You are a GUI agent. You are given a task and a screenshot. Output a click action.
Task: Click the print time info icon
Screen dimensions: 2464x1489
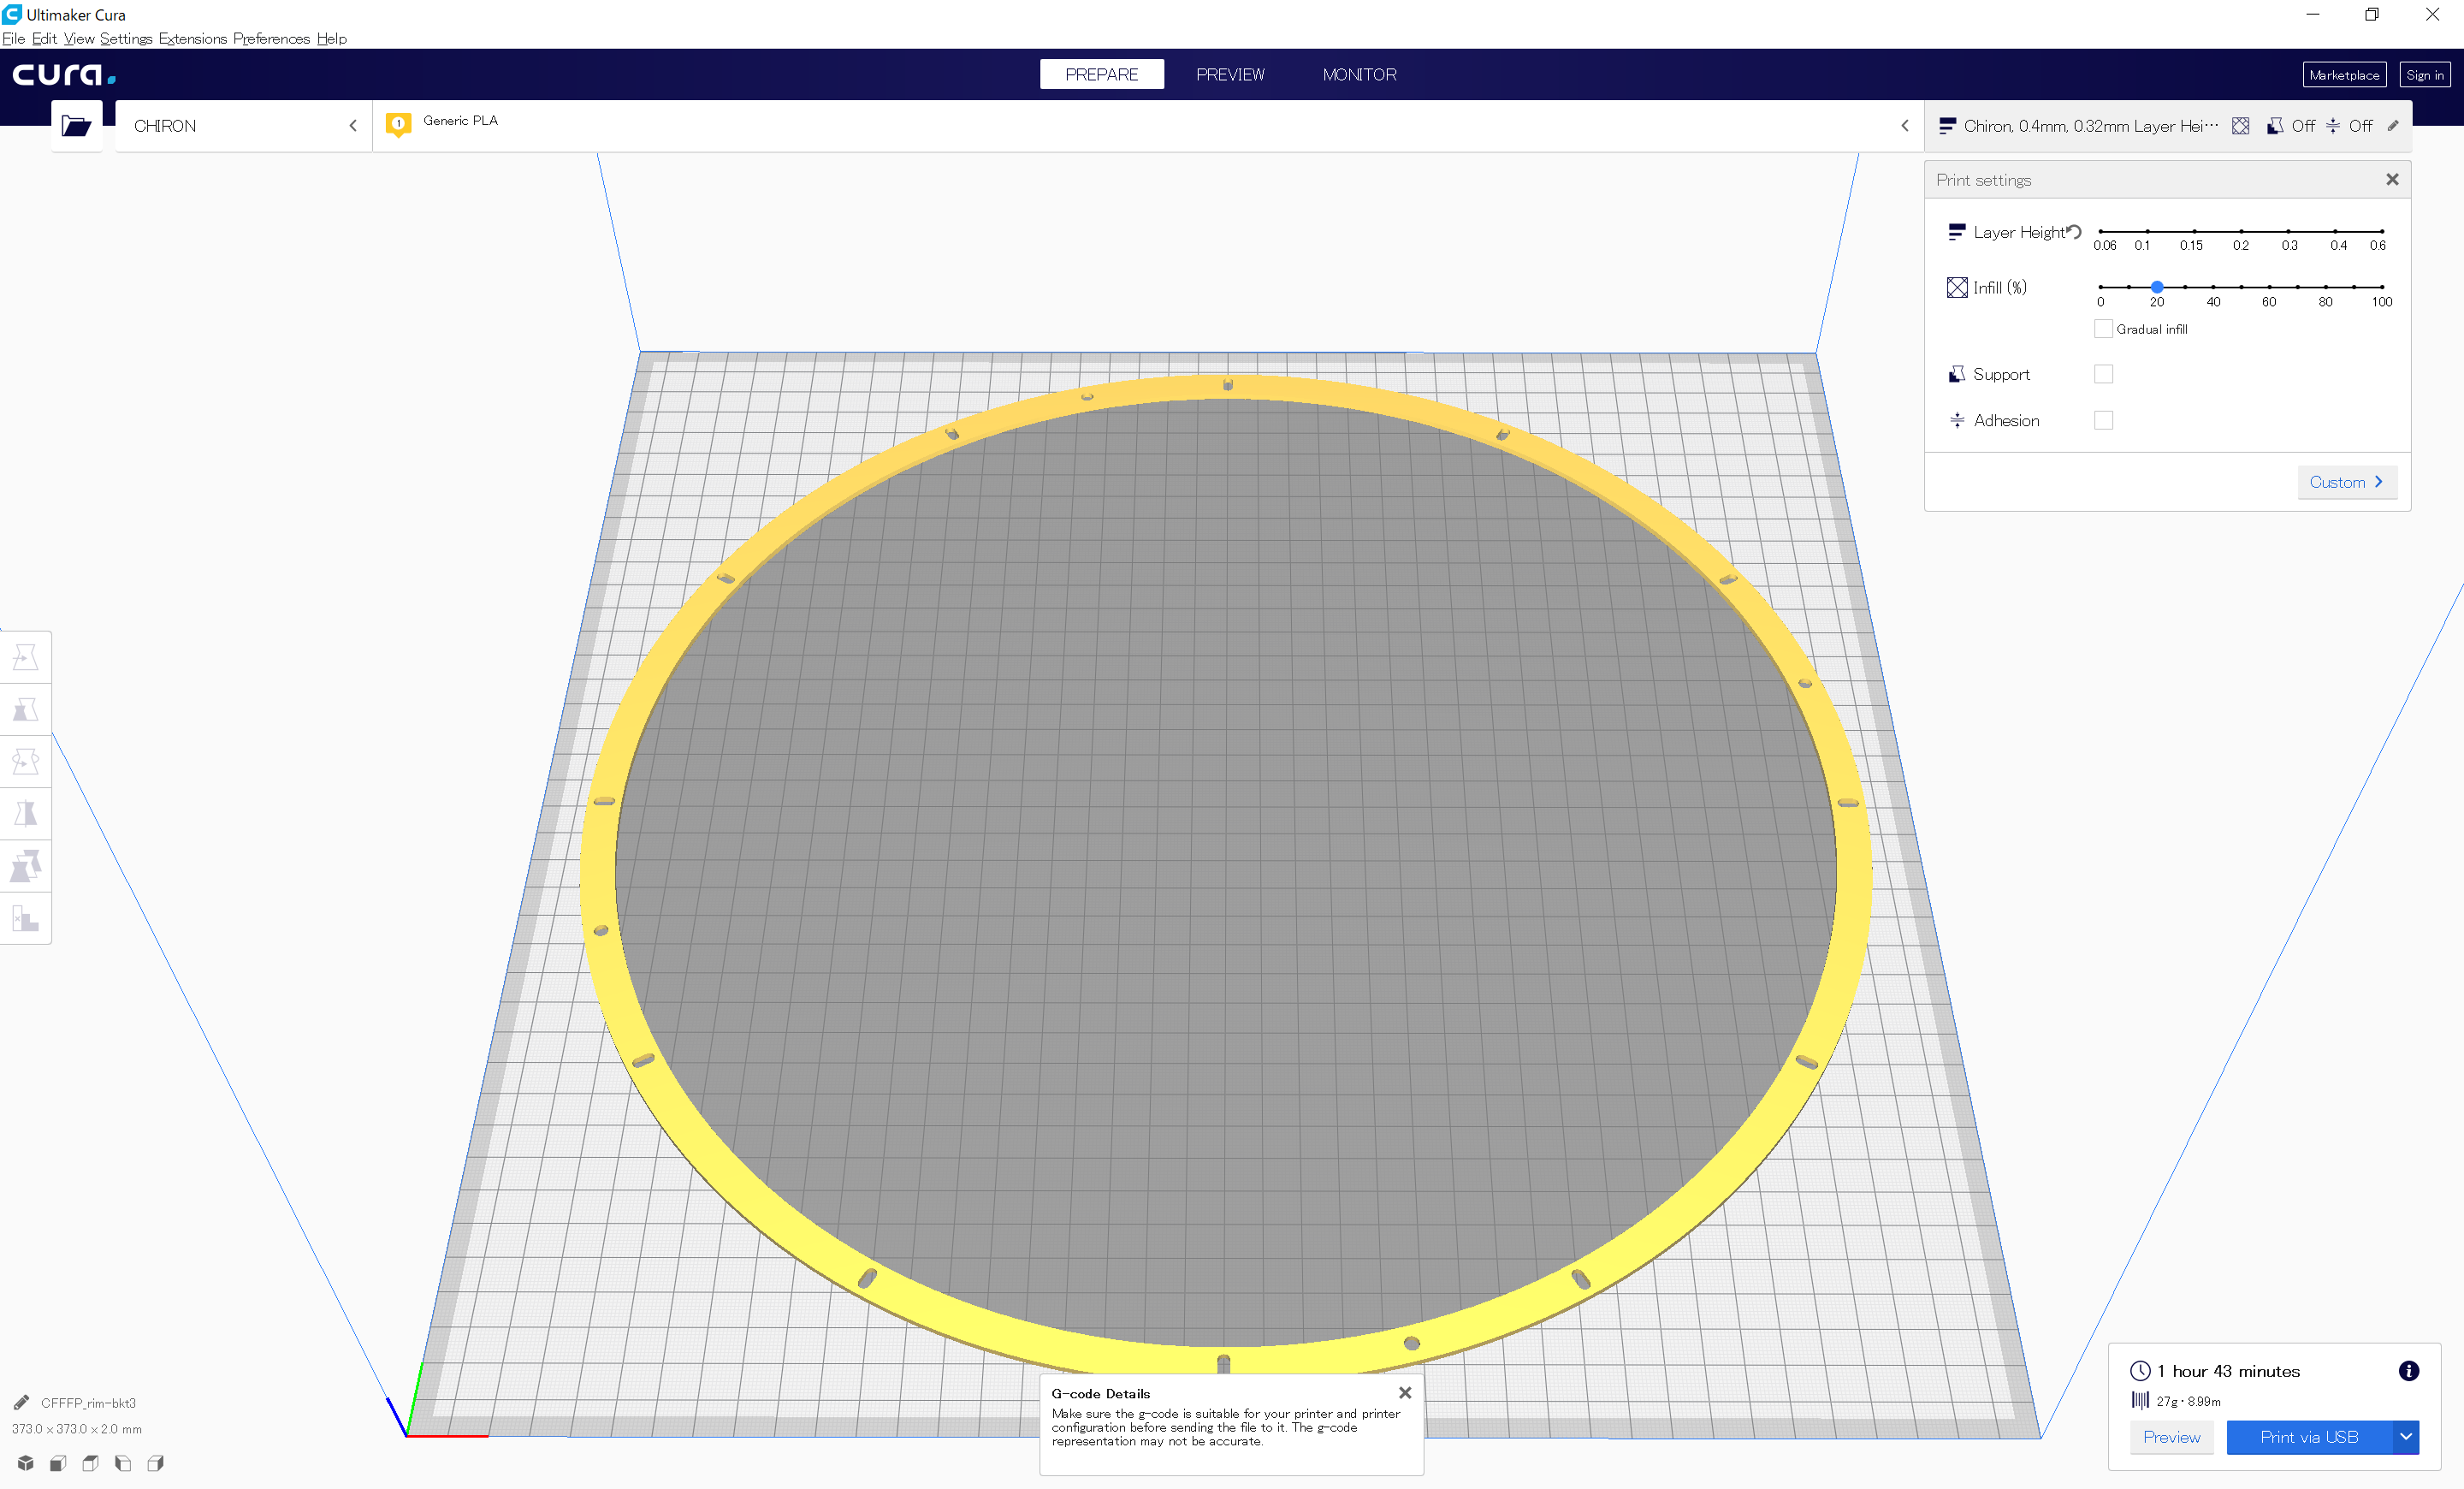(x=2408, y=1370)
